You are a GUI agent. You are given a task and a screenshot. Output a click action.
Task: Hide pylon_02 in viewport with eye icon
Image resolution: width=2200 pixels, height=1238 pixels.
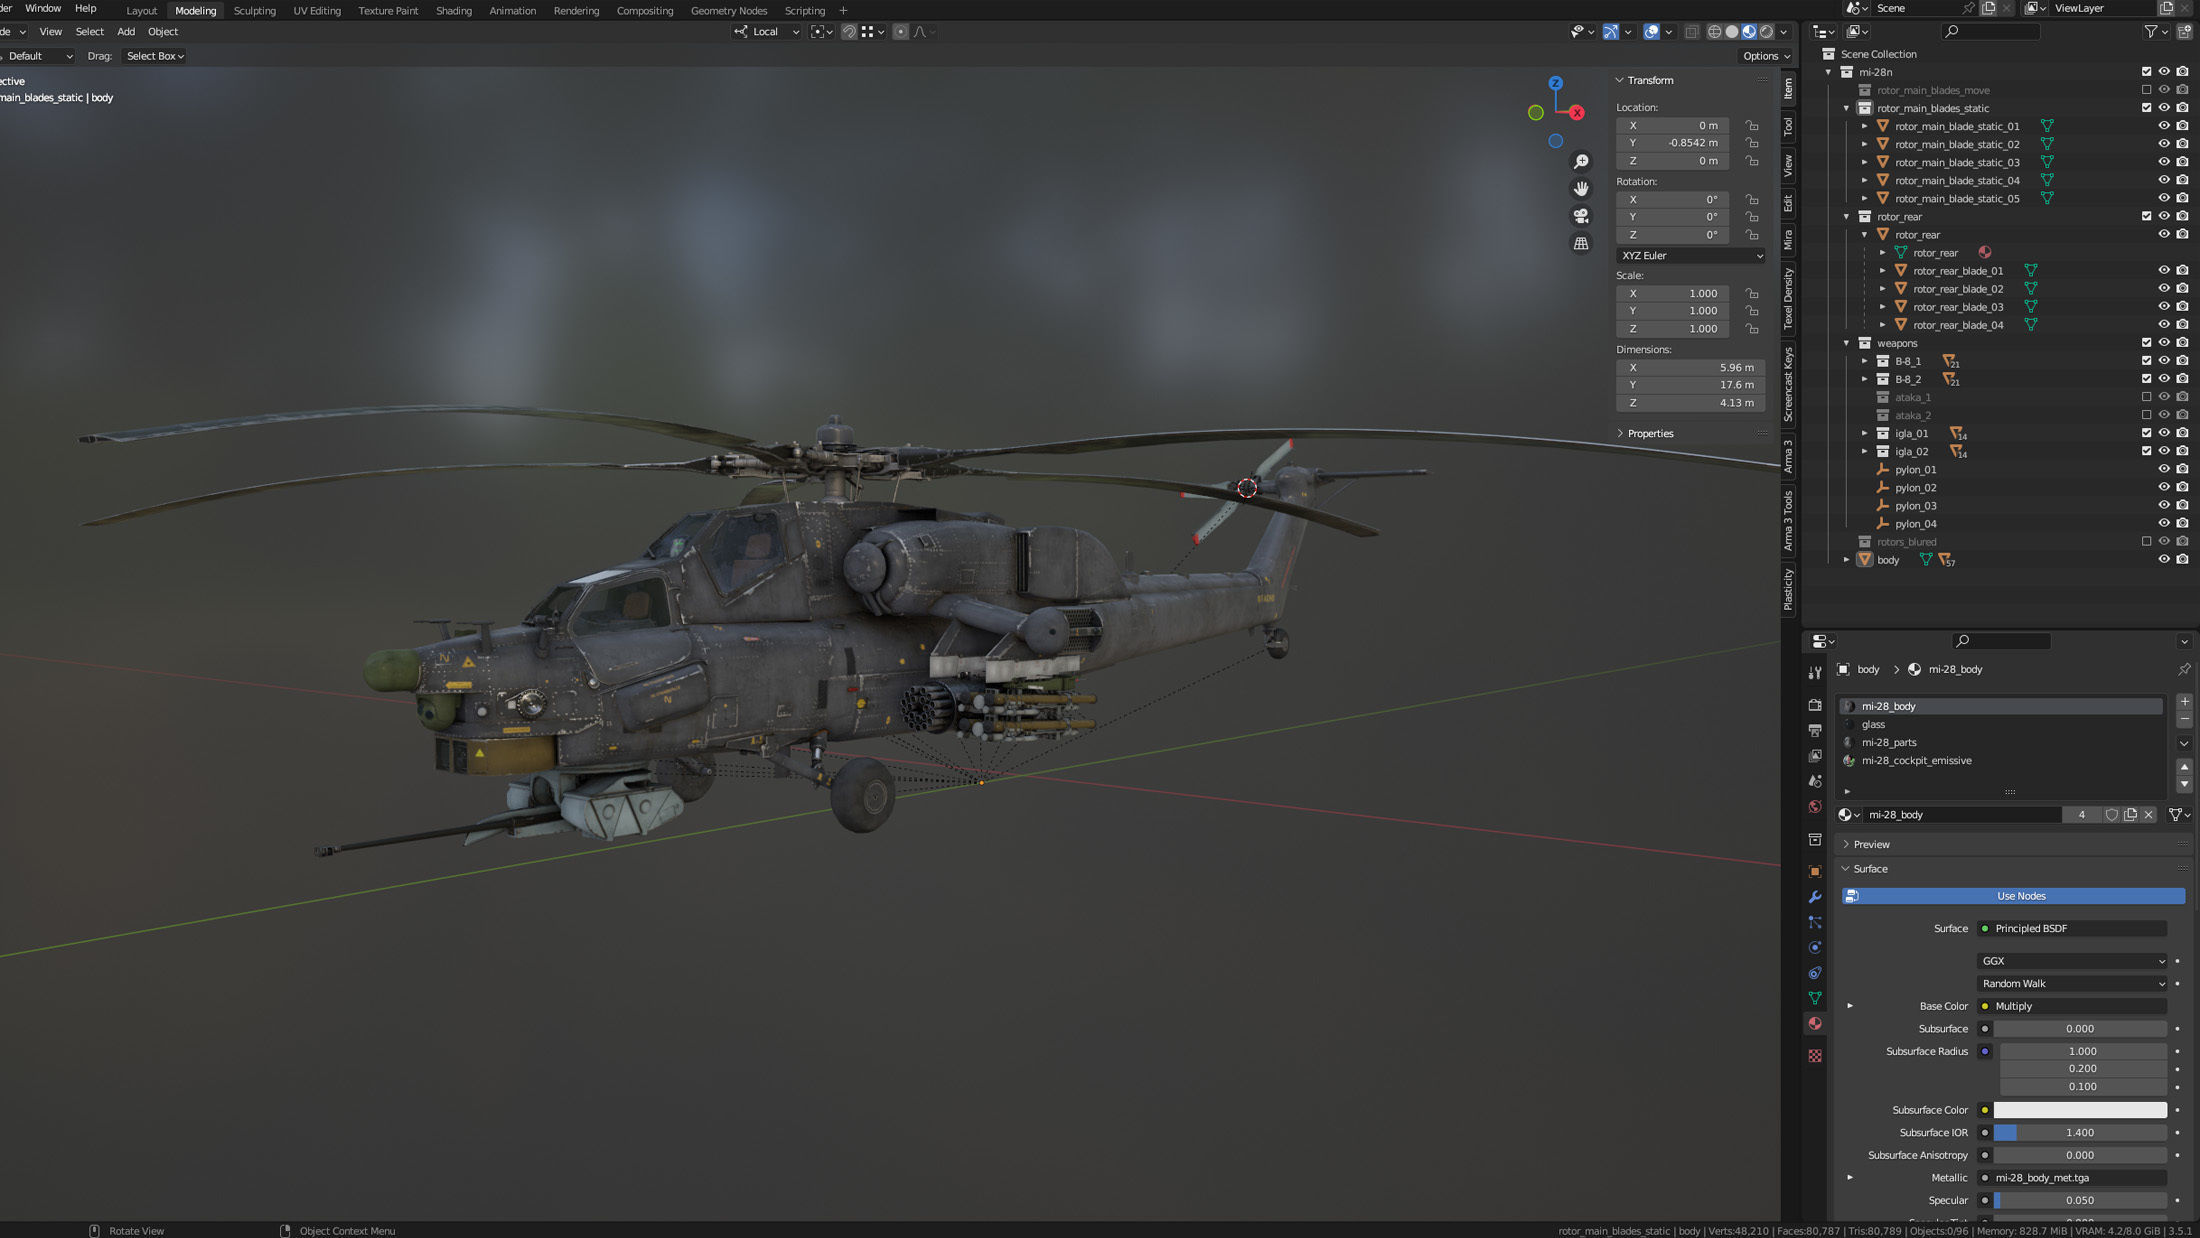click(x=2164, y=488)
